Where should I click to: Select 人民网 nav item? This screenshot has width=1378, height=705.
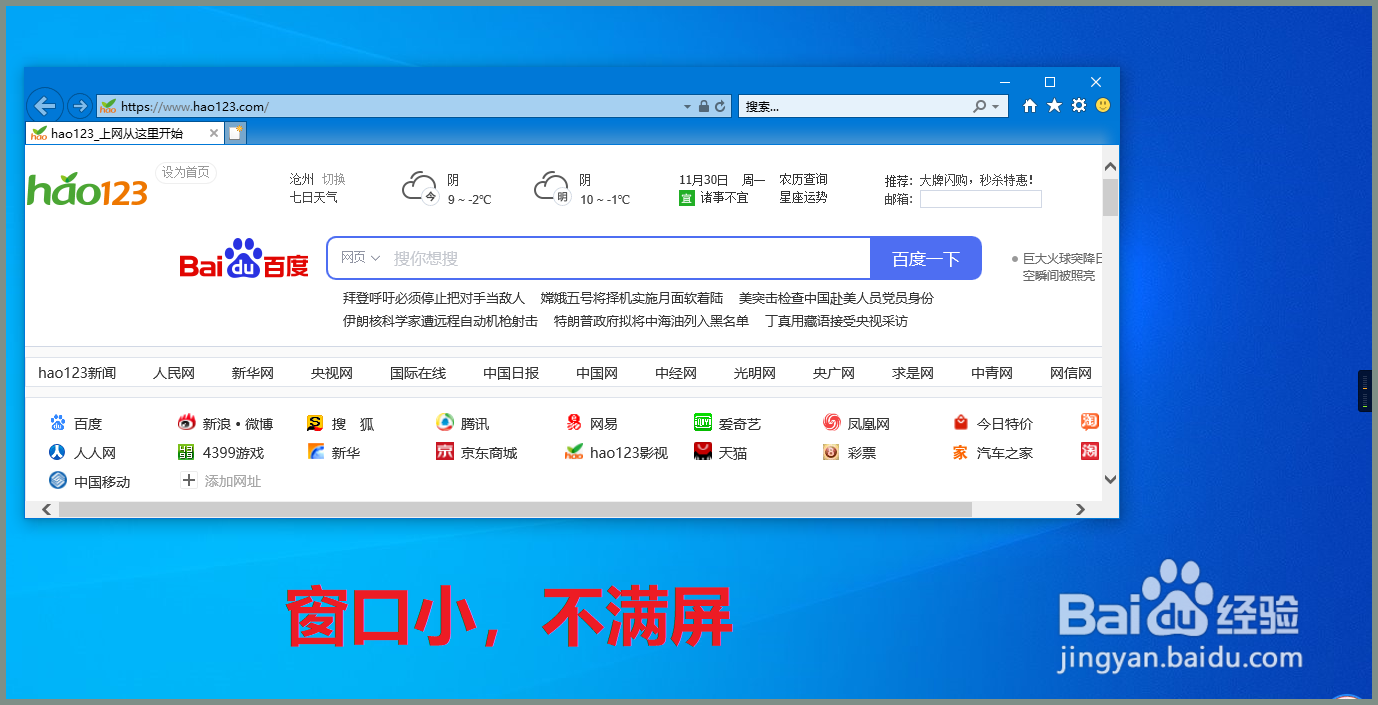(174, 373)
